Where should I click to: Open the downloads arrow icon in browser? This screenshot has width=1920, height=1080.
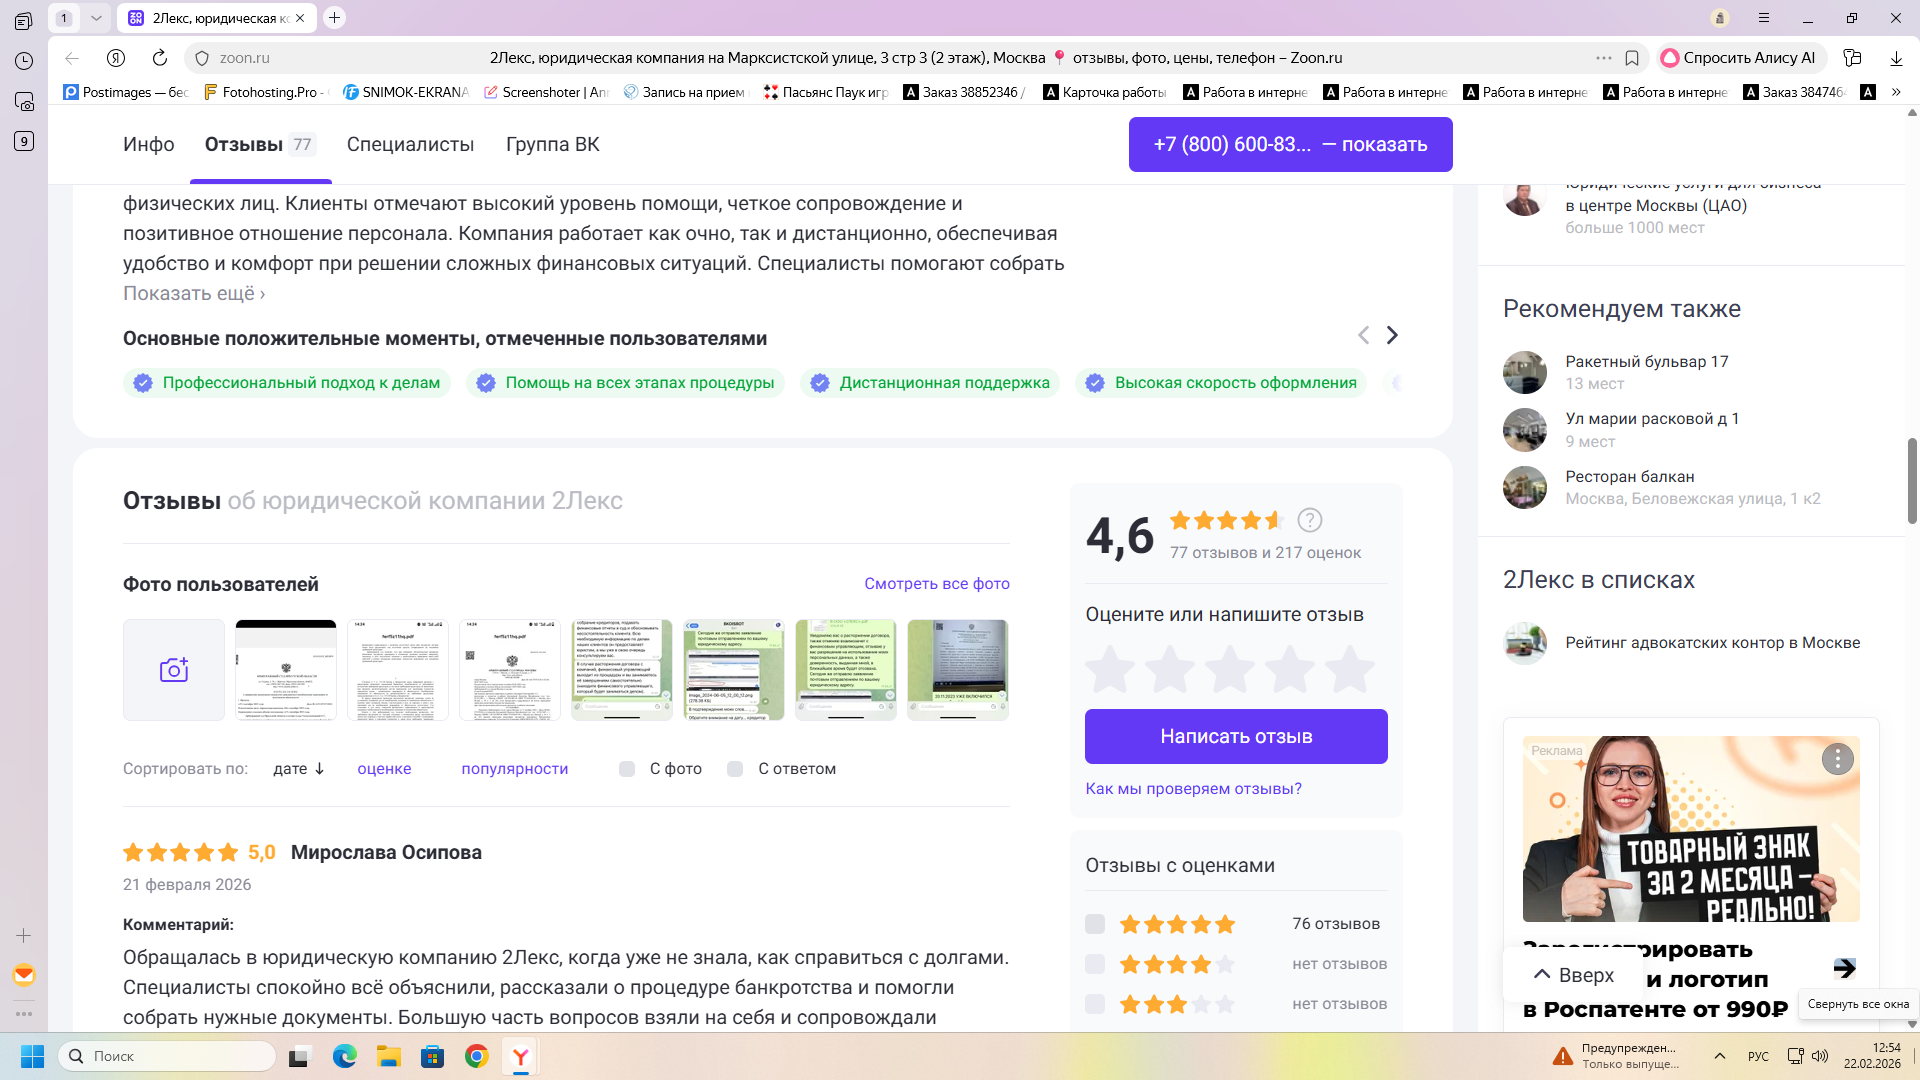(1896, 58)
